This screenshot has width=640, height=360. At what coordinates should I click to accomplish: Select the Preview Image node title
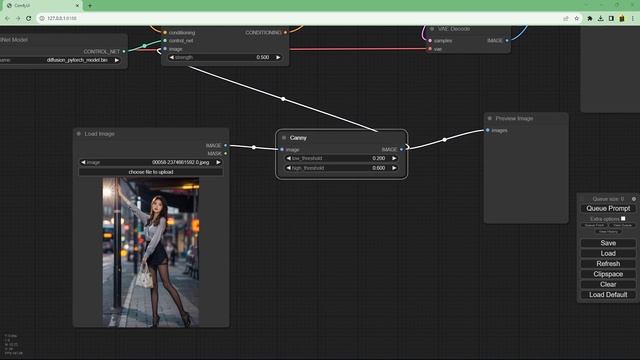coord(514,118)
